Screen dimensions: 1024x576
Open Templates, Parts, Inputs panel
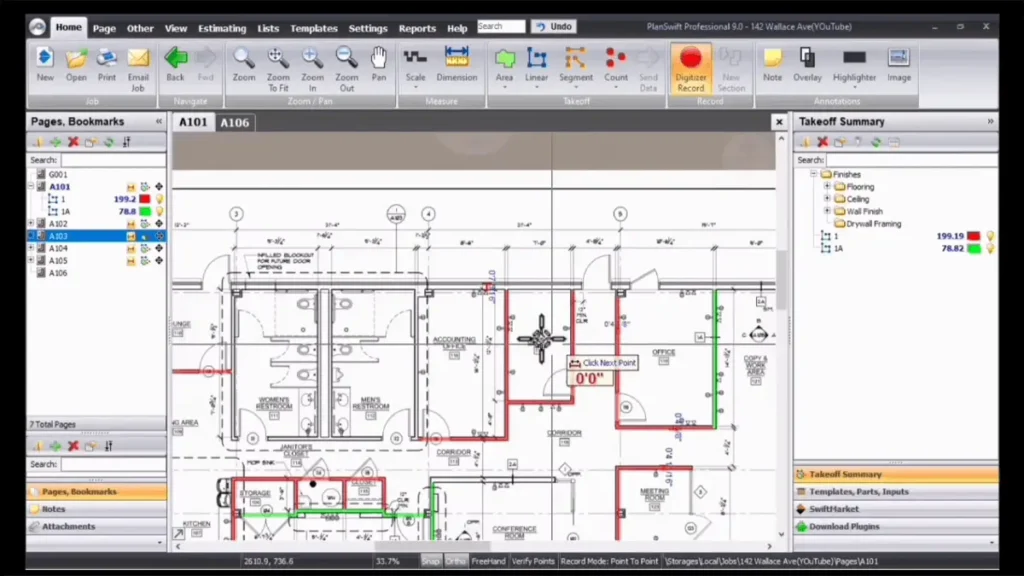point(895,492)
